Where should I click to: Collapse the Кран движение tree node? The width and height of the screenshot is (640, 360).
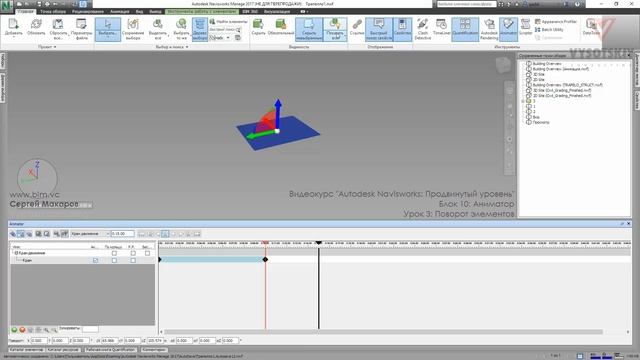click(16, 253)
